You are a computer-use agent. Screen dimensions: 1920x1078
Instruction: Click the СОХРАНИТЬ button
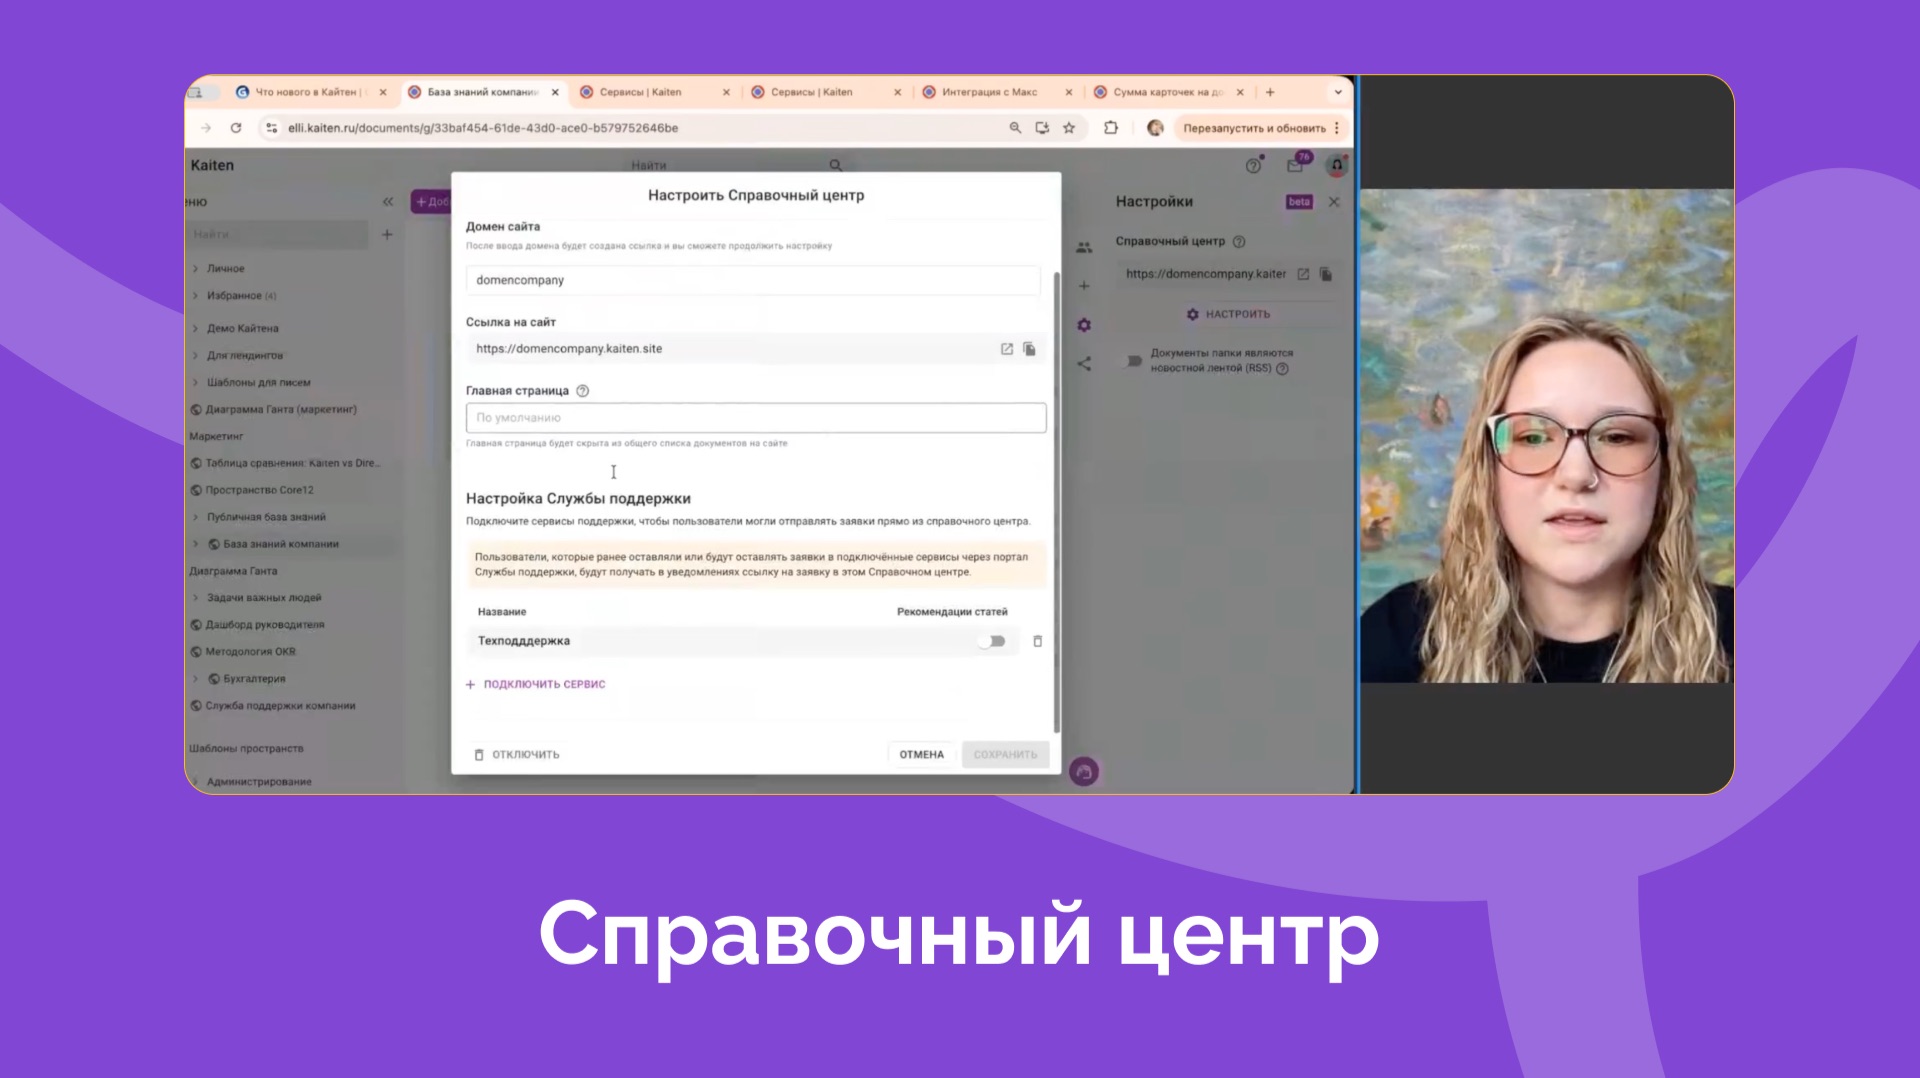(1006, 754)
